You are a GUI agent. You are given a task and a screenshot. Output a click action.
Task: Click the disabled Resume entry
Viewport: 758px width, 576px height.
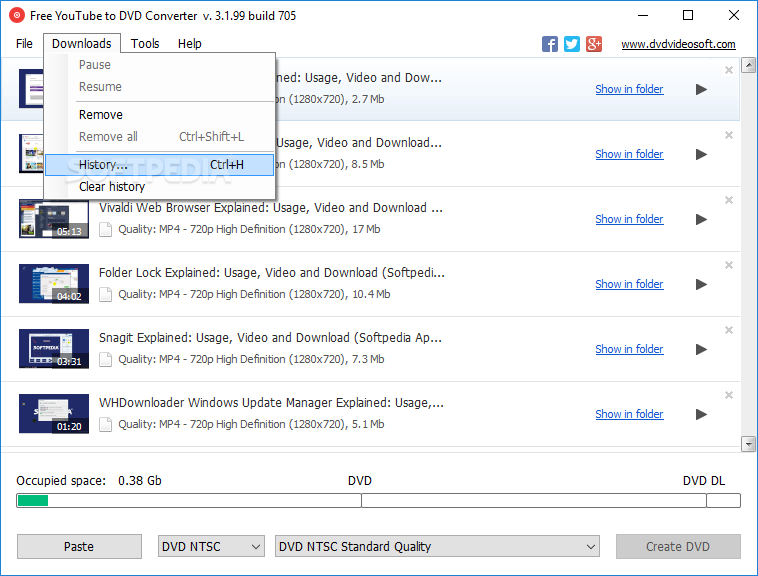click(160, 87)
